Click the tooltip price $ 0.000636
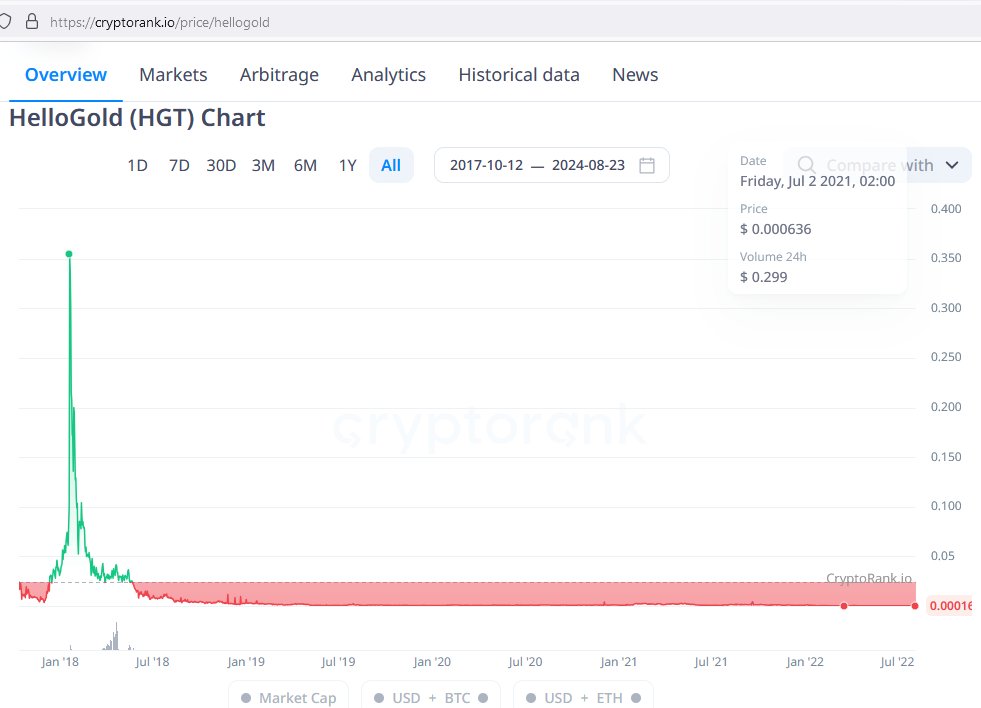 pos(775,229)
